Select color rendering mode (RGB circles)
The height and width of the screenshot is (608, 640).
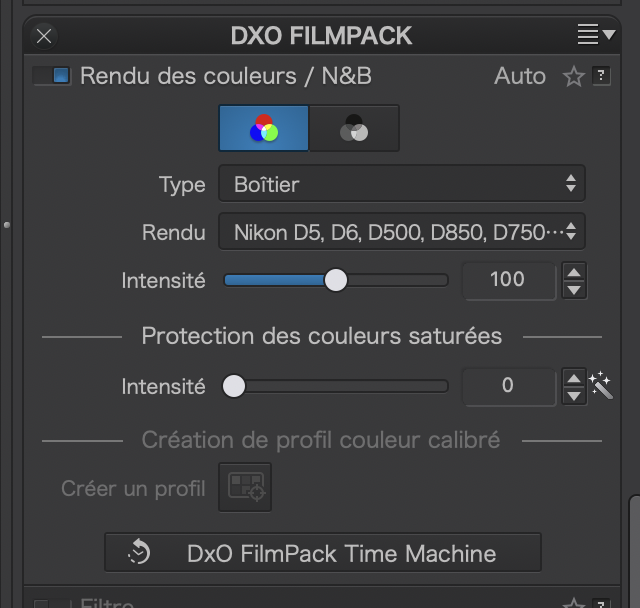[x=264, y=128]
